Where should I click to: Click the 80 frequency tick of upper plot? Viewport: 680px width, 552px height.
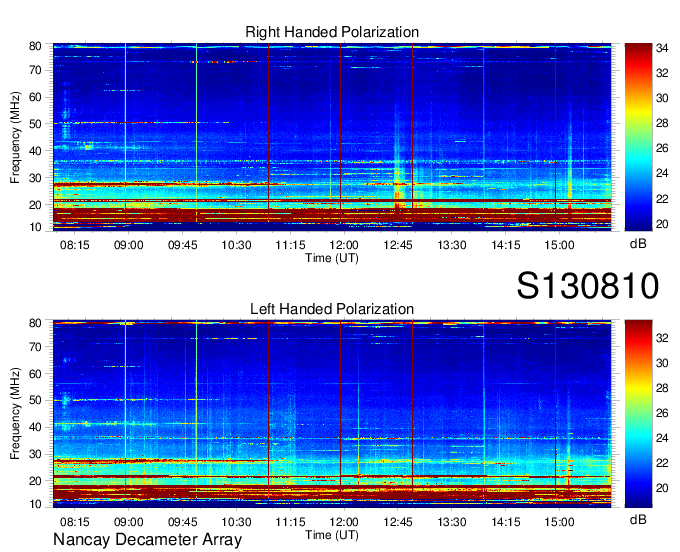tap(35, 46)
